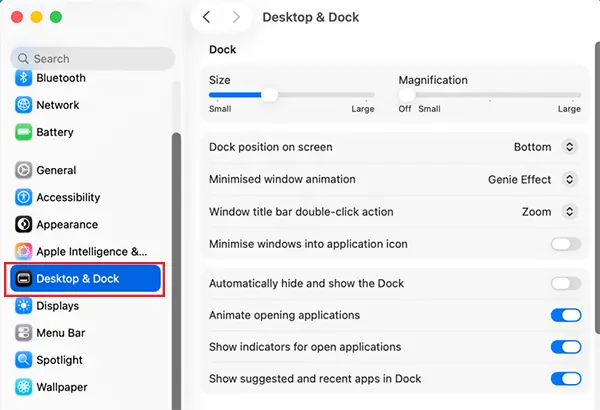Open Battery settings
This screenshot has height=410, width=600.
point(55,132)
